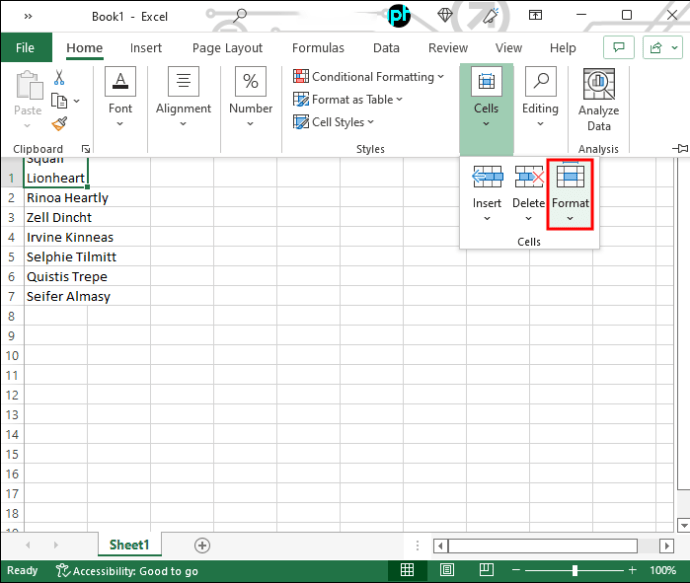Click the zoom slider handle
The height and width of the screenshot is (583, 690).
point(575,570)
